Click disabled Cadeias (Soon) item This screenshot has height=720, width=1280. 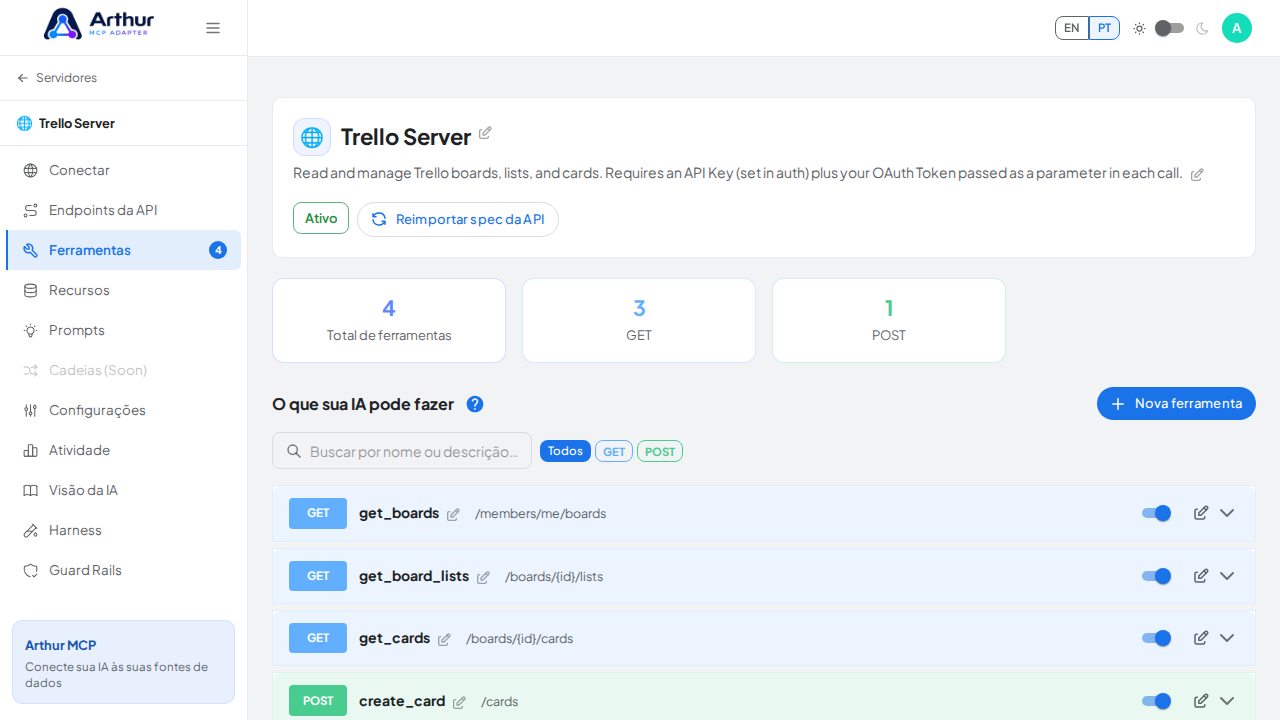(123, 370)
